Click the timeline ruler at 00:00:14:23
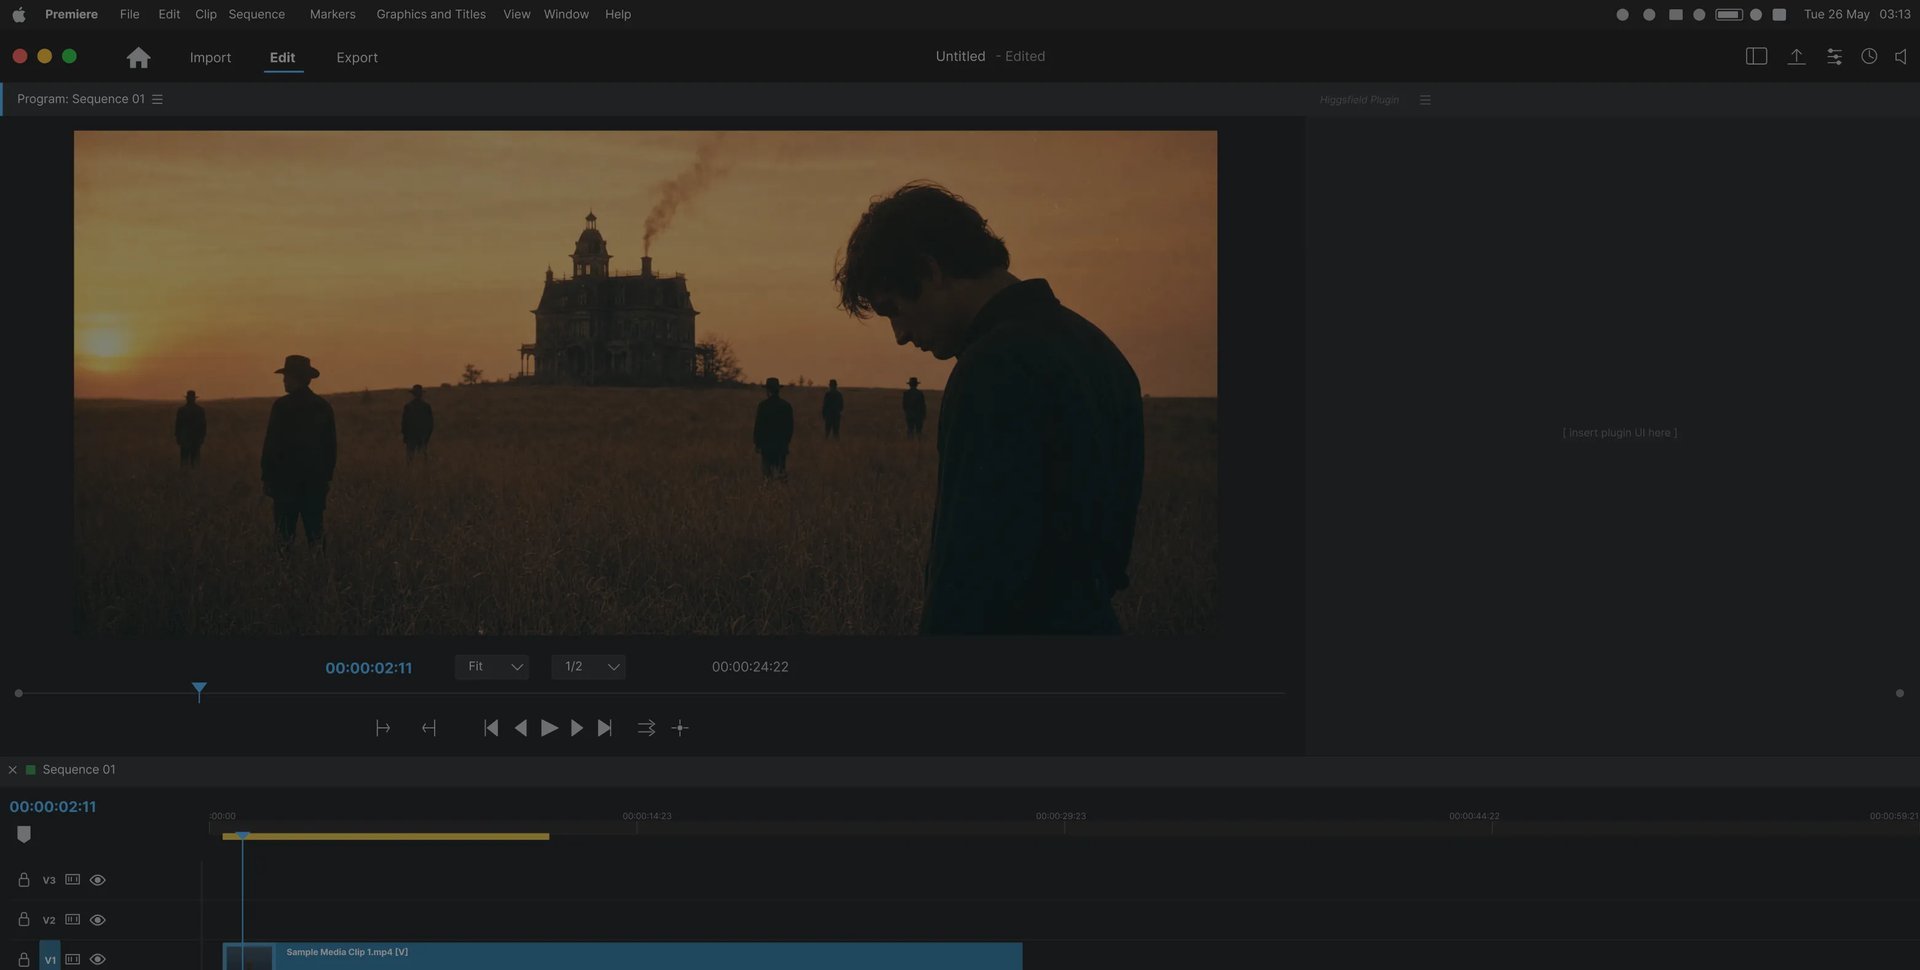The image size is (1920, 970). (x=646, y=816)
